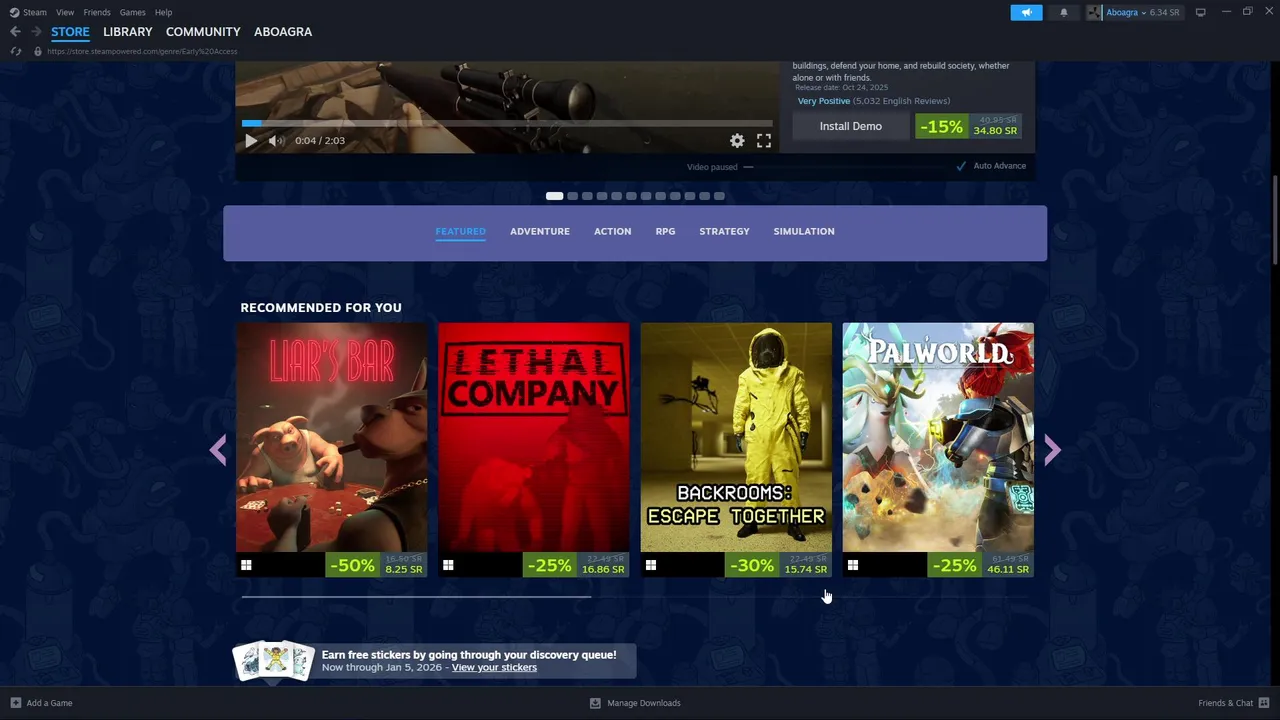Click the Big Picture mode monitor icon

(x=1200, y=12)
